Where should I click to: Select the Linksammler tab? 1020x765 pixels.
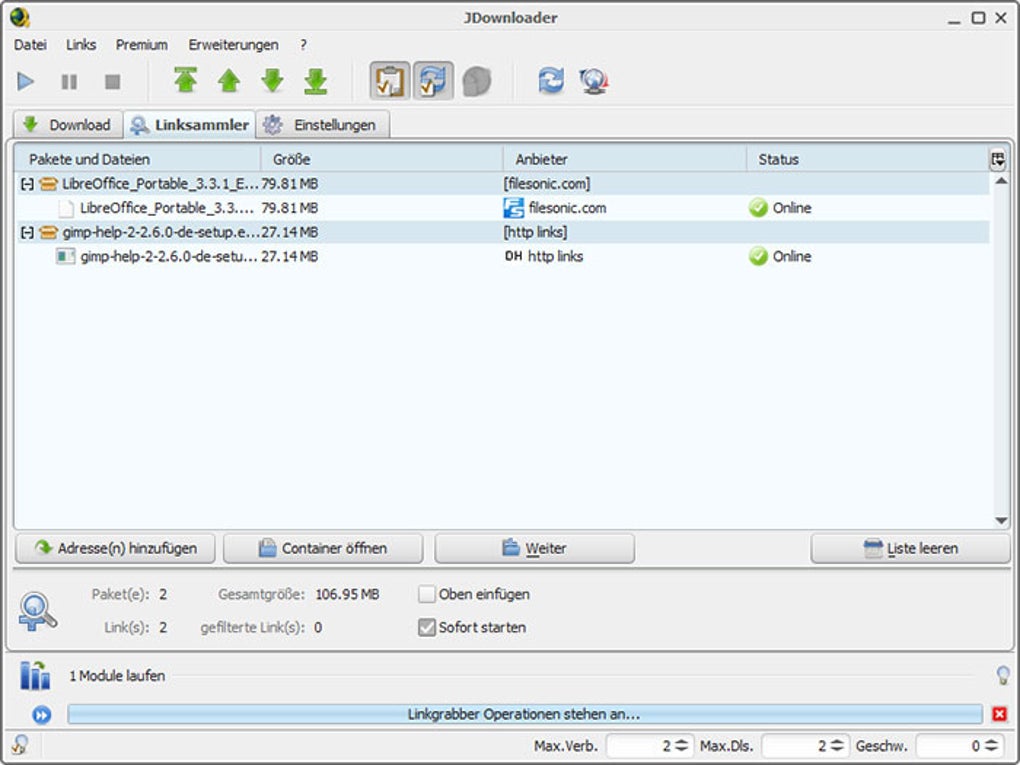click(x=189, y=124)
